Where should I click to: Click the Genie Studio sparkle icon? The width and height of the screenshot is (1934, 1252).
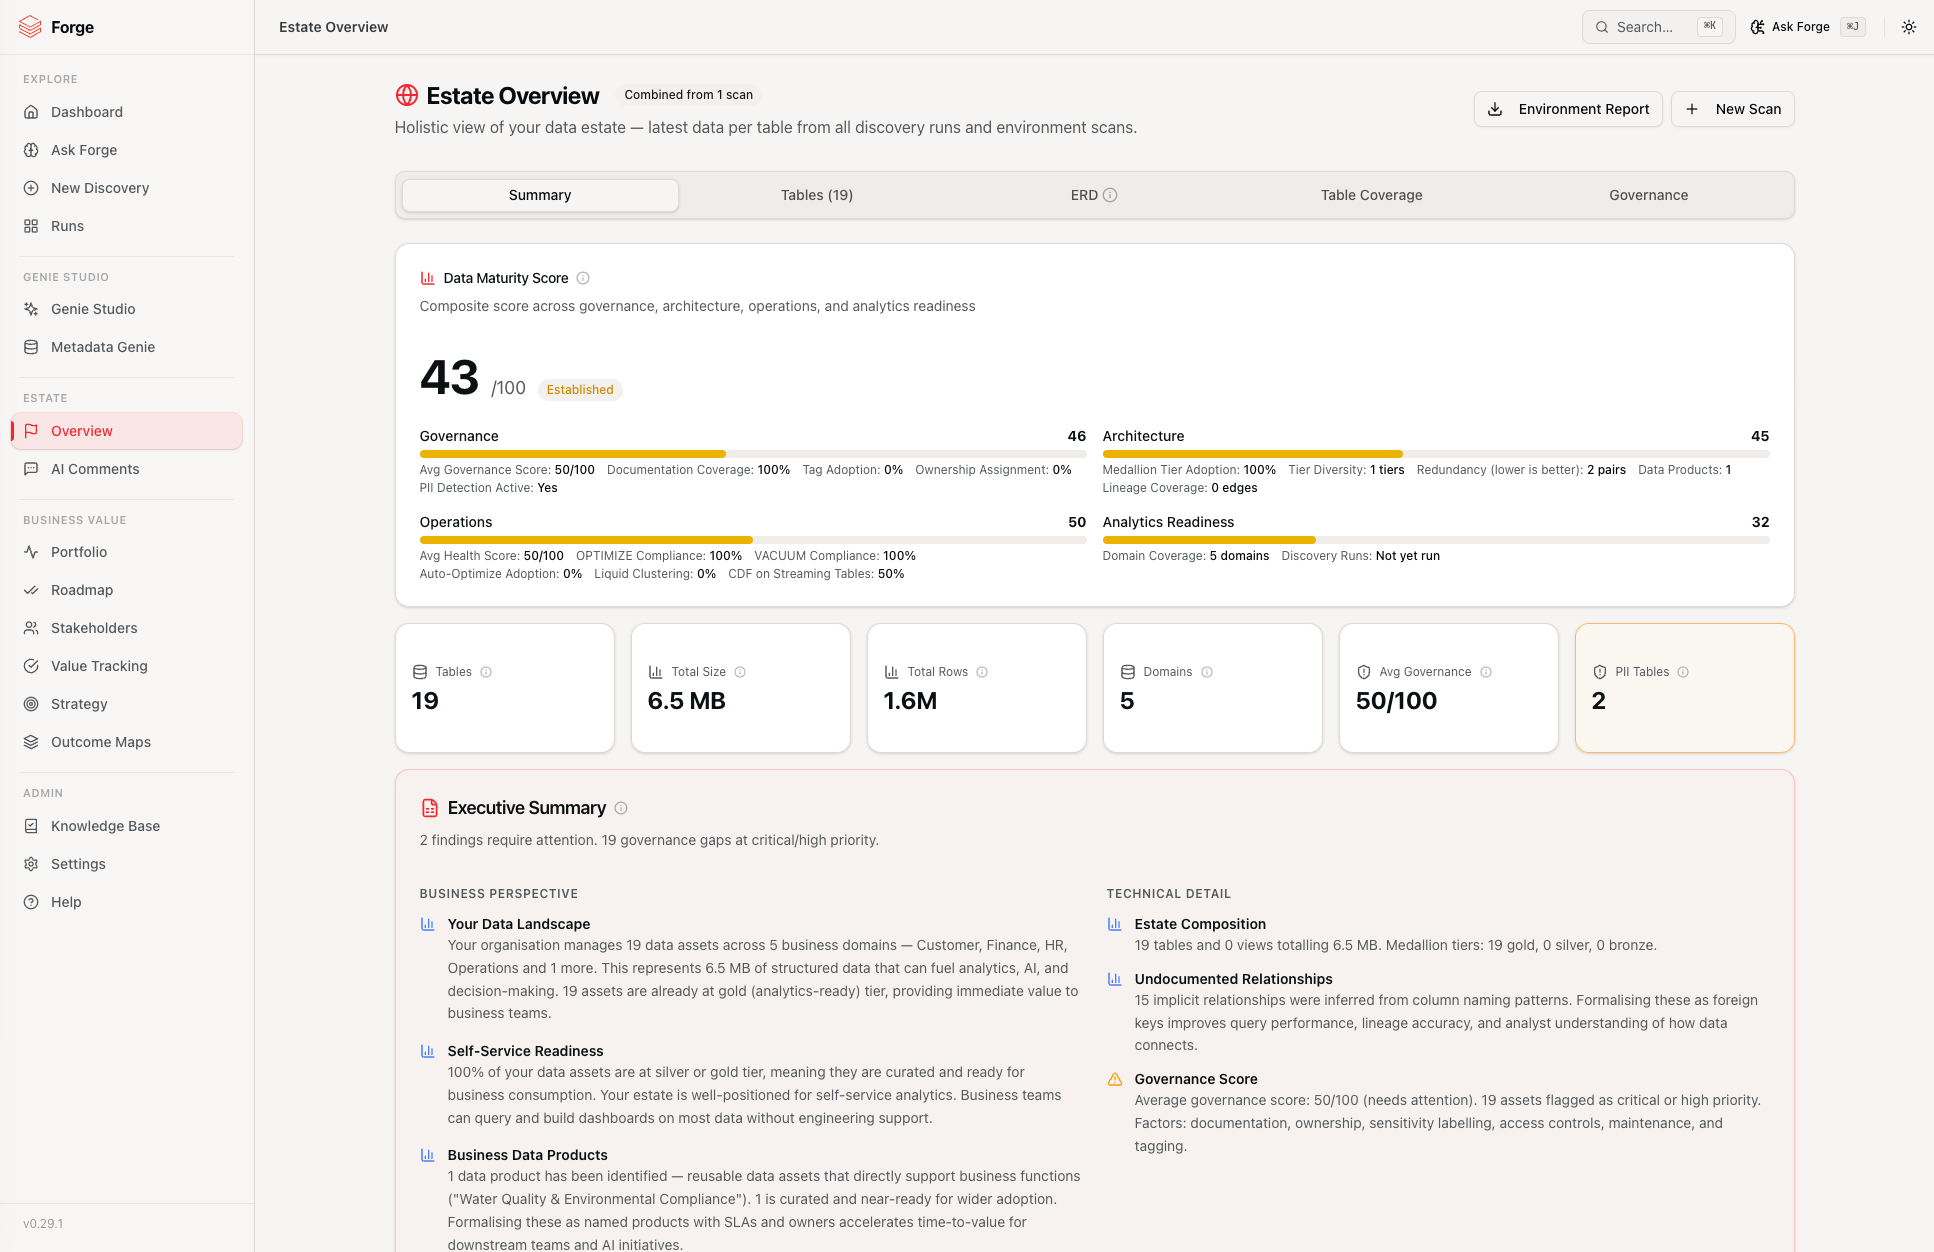point(31,309)
